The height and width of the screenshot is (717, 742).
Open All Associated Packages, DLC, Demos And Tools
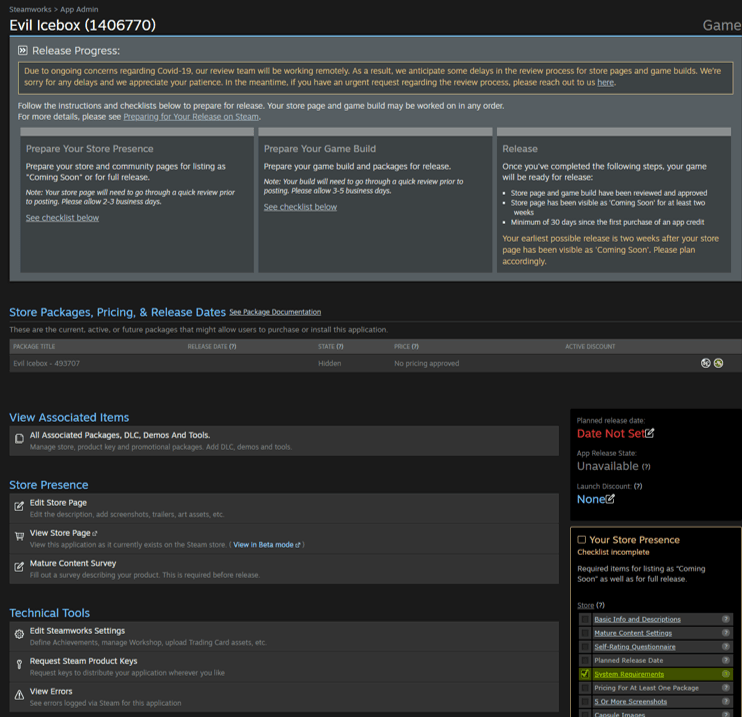click(x=120, y=435)
